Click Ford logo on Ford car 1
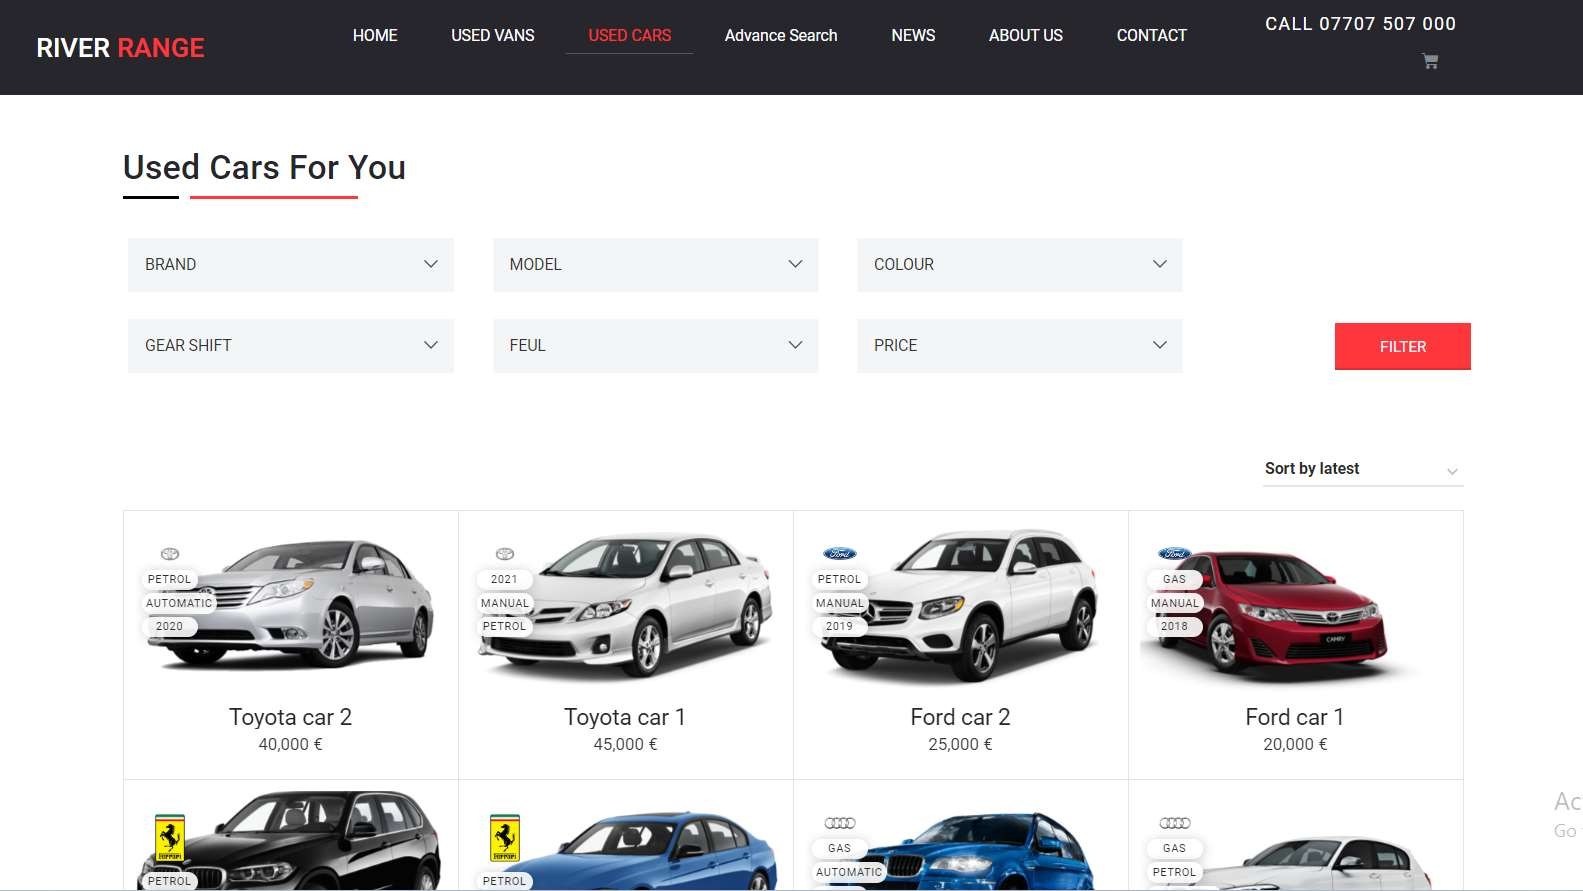Viewport: 1583px width, 891px height. [1175, 553]
